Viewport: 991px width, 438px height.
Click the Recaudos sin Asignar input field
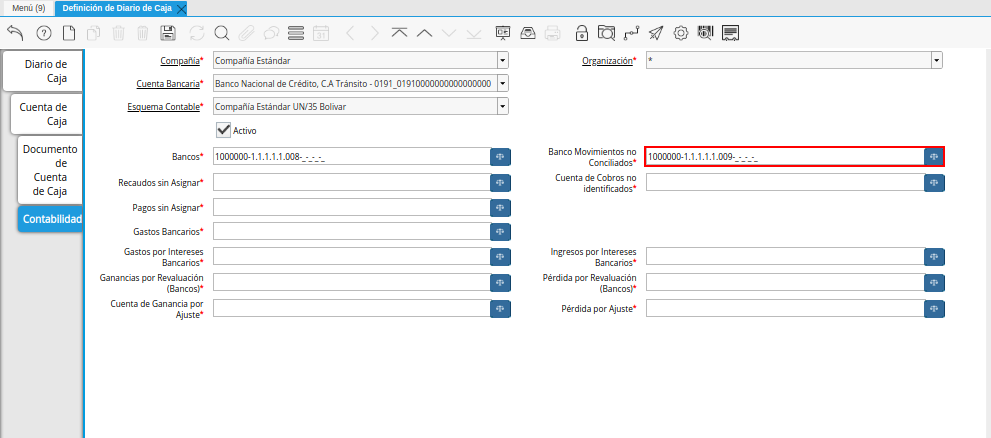(x=350, y=182)
